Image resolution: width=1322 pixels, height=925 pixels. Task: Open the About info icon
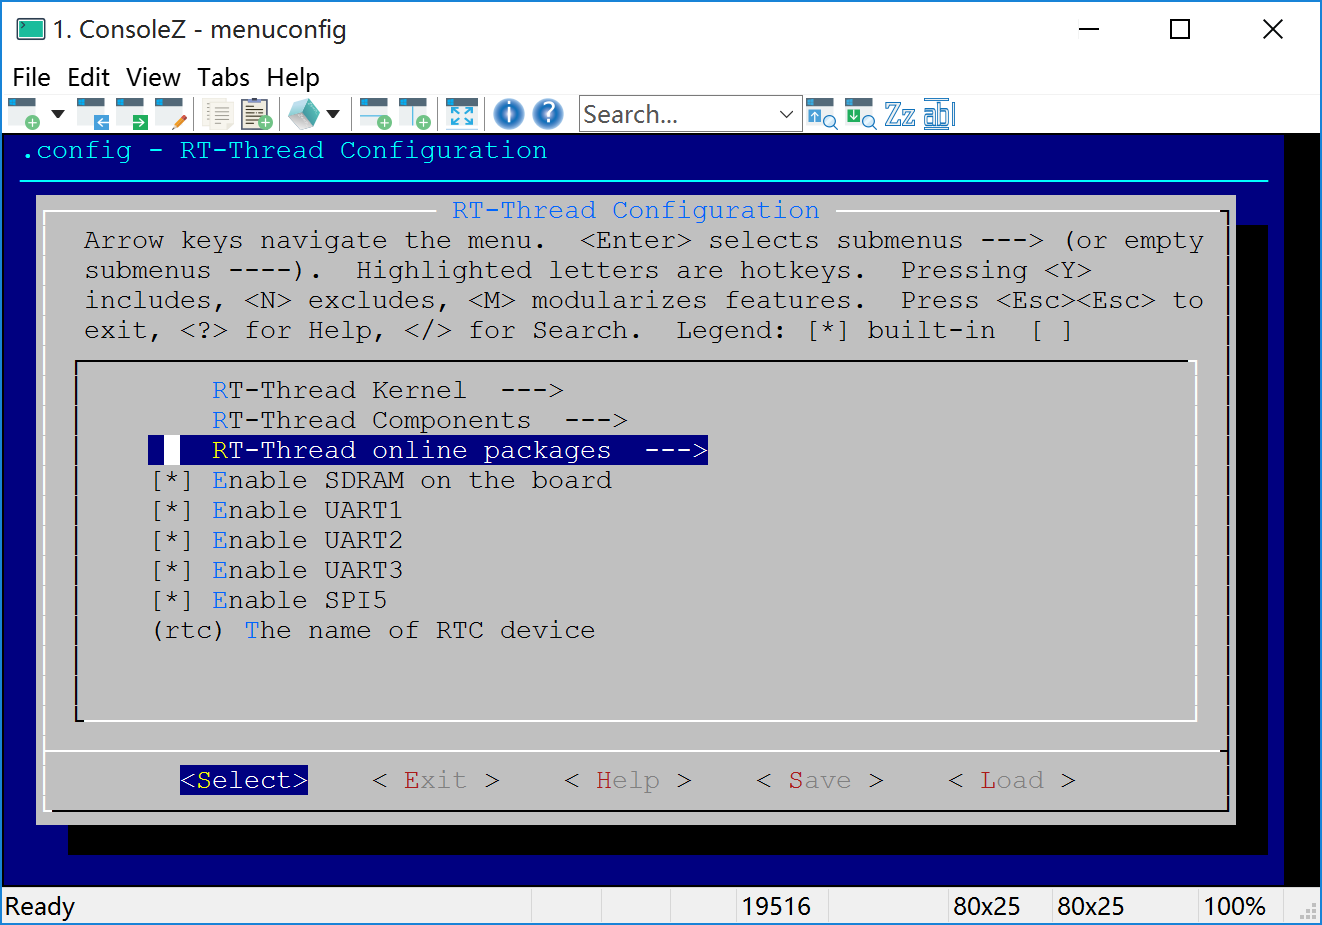(509, 114)
